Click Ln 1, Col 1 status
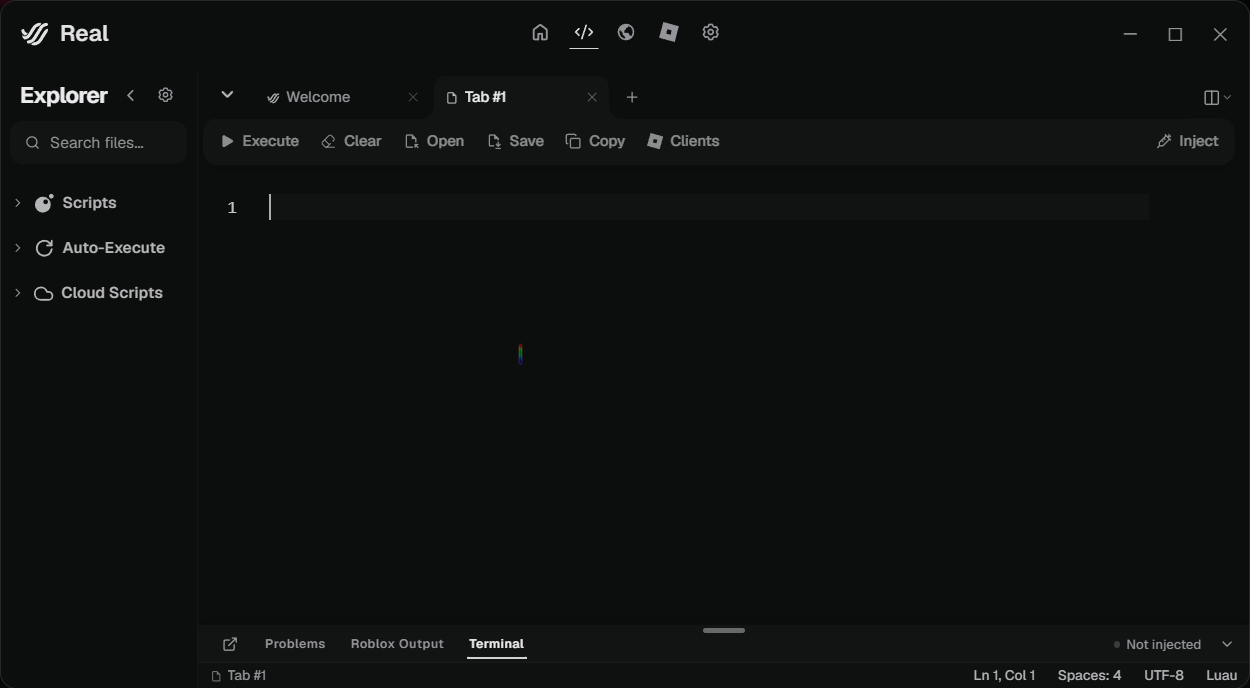This screenshot has height=688, width=1250. tap(1004, 676)
